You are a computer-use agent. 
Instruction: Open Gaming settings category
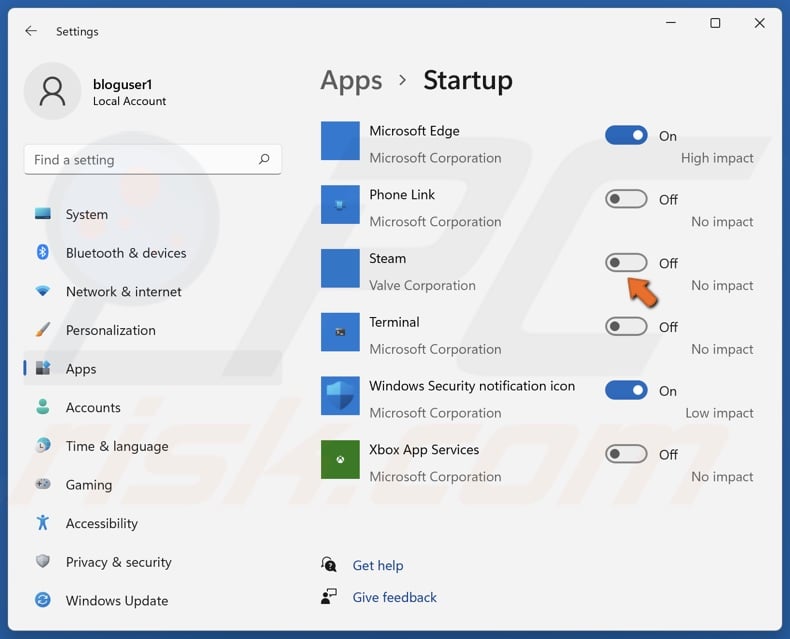[153, 484]
